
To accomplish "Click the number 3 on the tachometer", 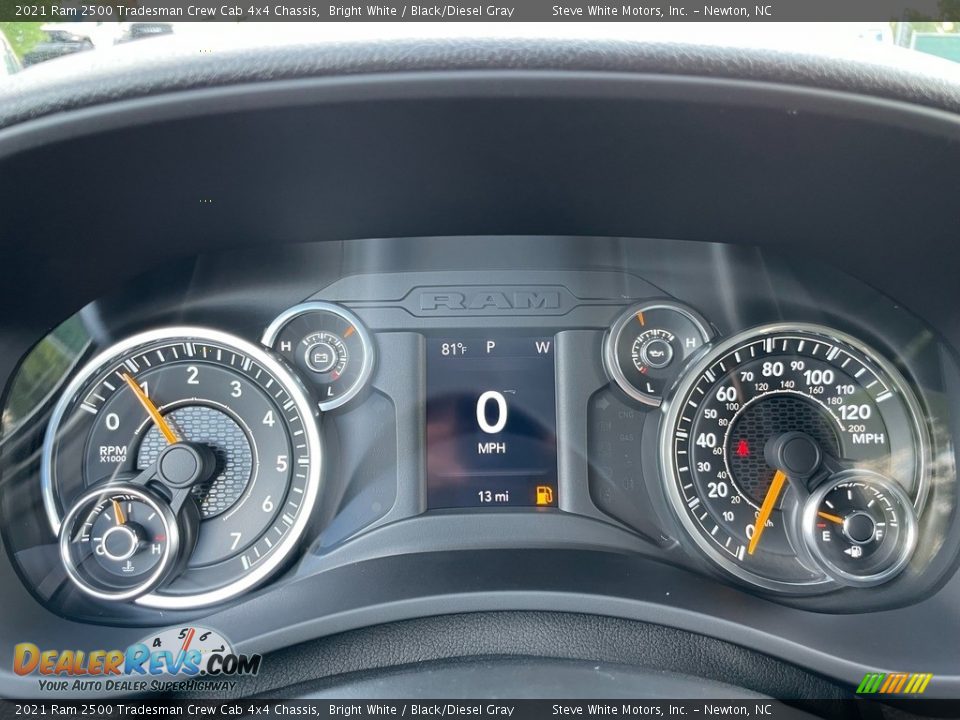I will (x=236, y=389).
